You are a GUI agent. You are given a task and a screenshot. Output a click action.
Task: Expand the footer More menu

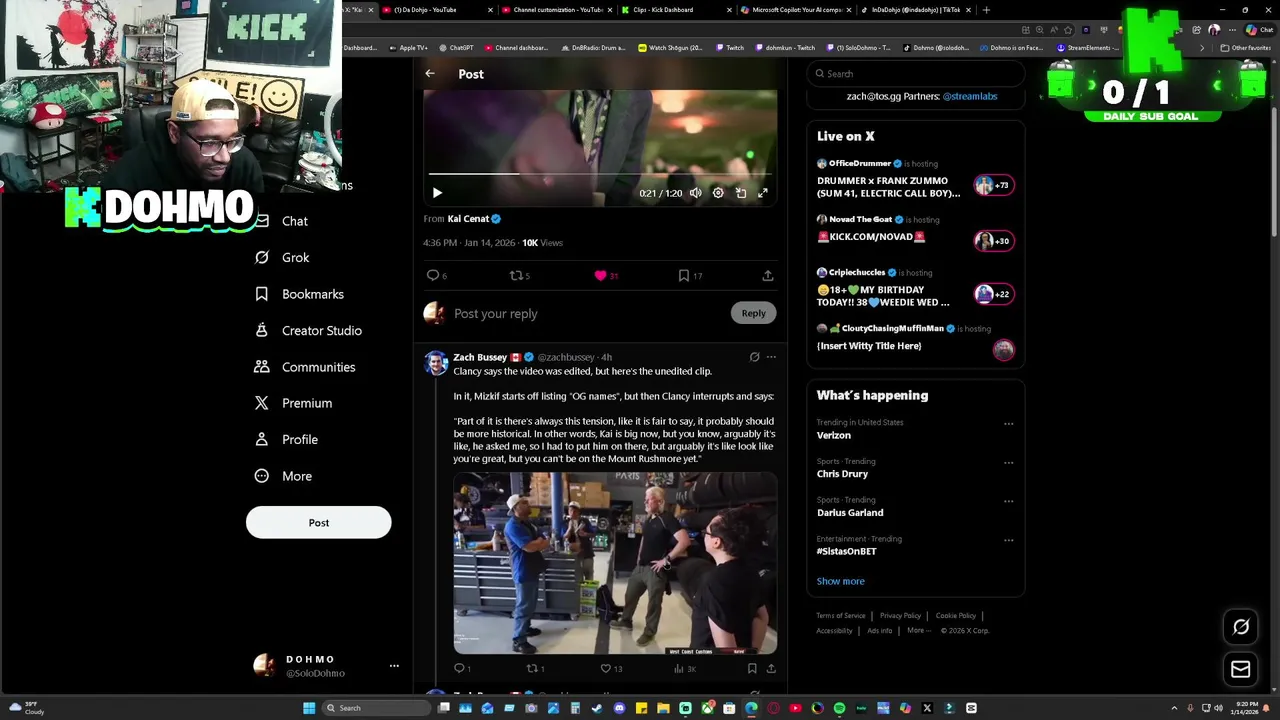(919, 631)
